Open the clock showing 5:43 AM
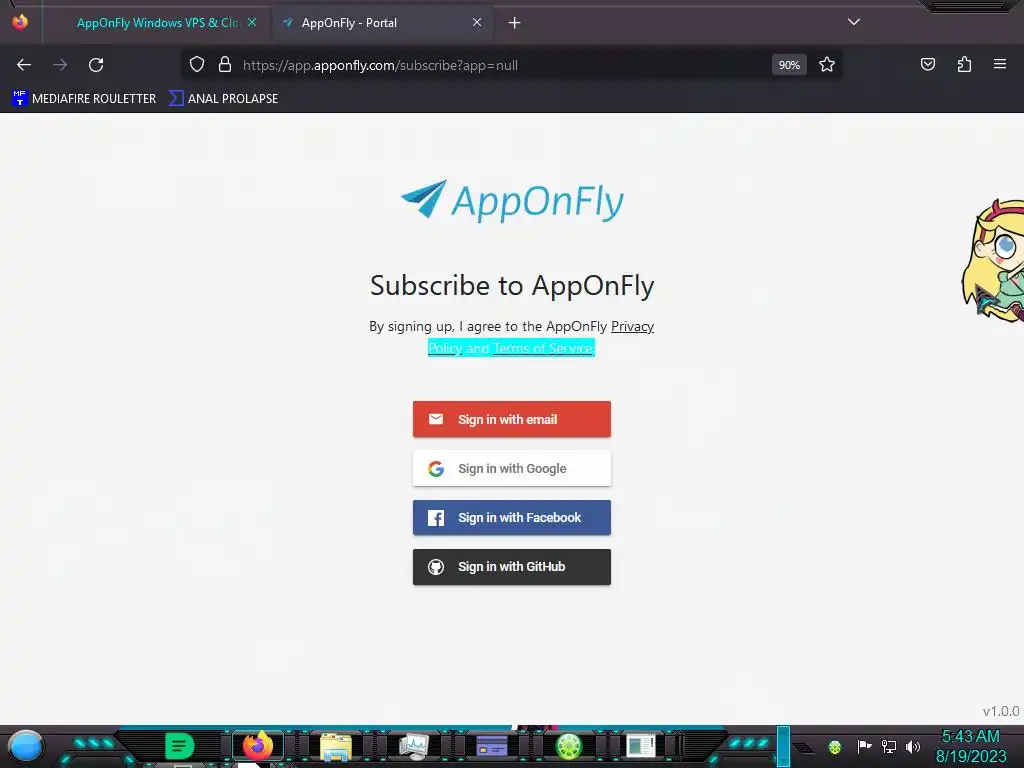Viewport: 1024px width, 768px height. point(971,746)
